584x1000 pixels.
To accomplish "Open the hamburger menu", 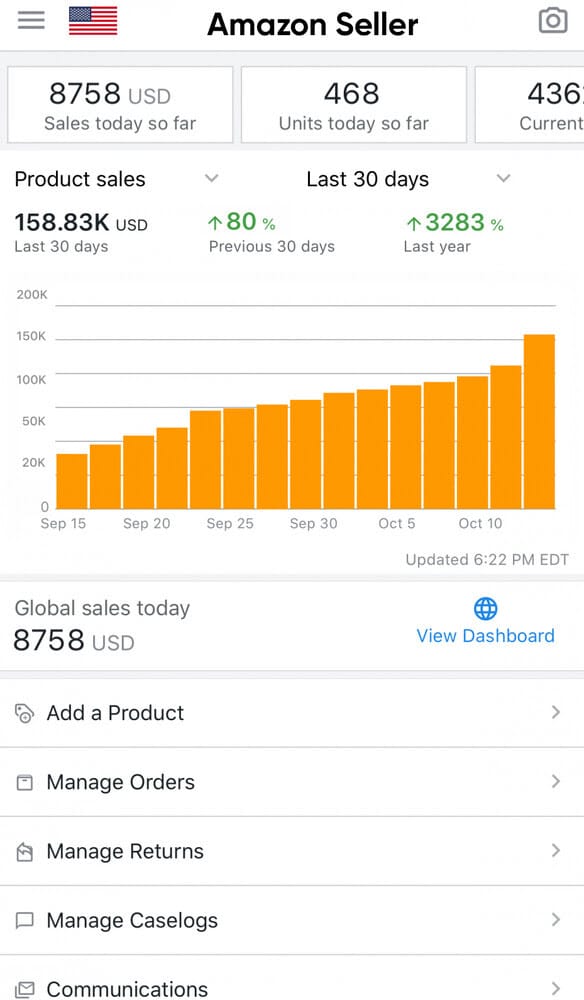I will click(31, 21).
